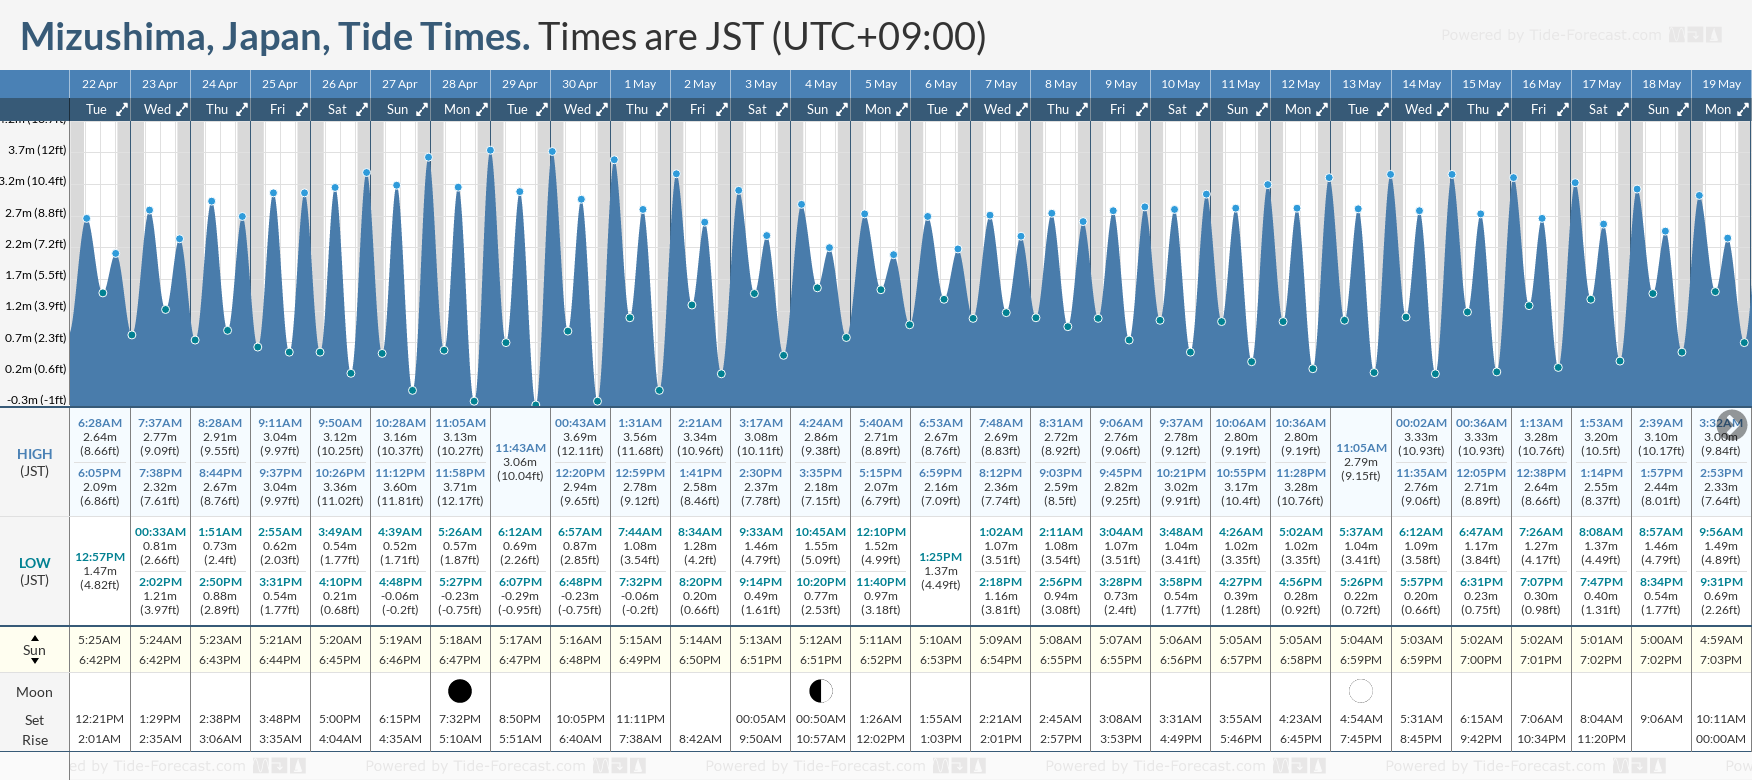This screenshot has height=780, width=1752.
Task: Click the 12:10PM low tide on 5 May
Action: [880, 532]
